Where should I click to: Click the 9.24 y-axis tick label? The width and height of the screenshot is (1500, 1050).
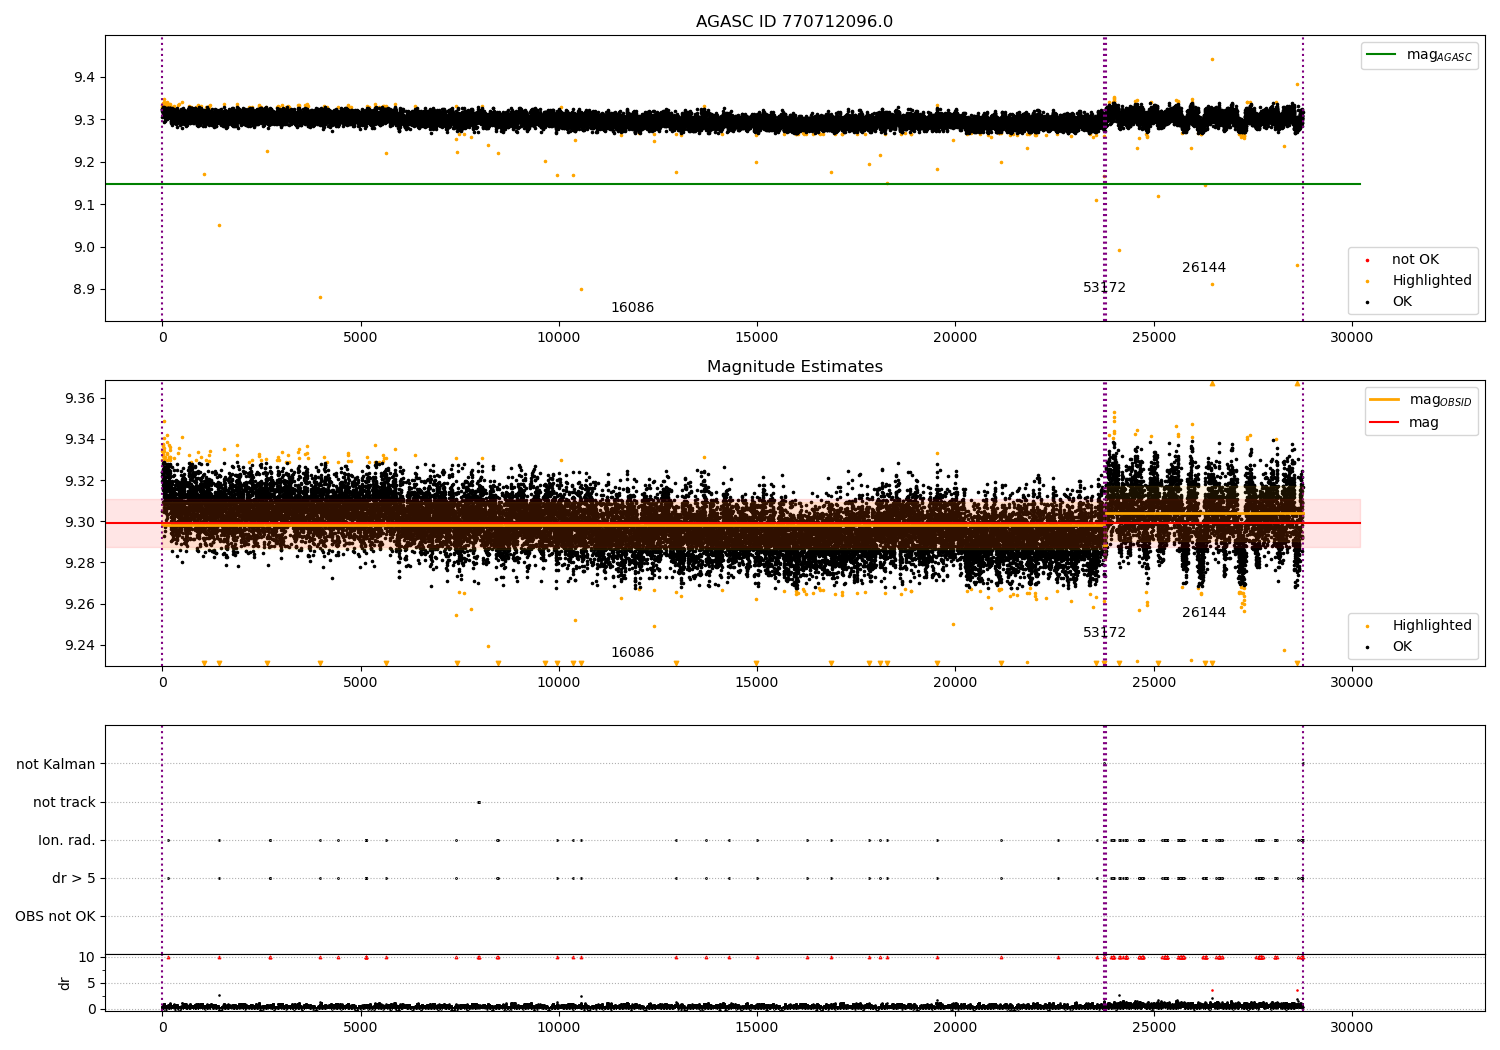(80, 645)
